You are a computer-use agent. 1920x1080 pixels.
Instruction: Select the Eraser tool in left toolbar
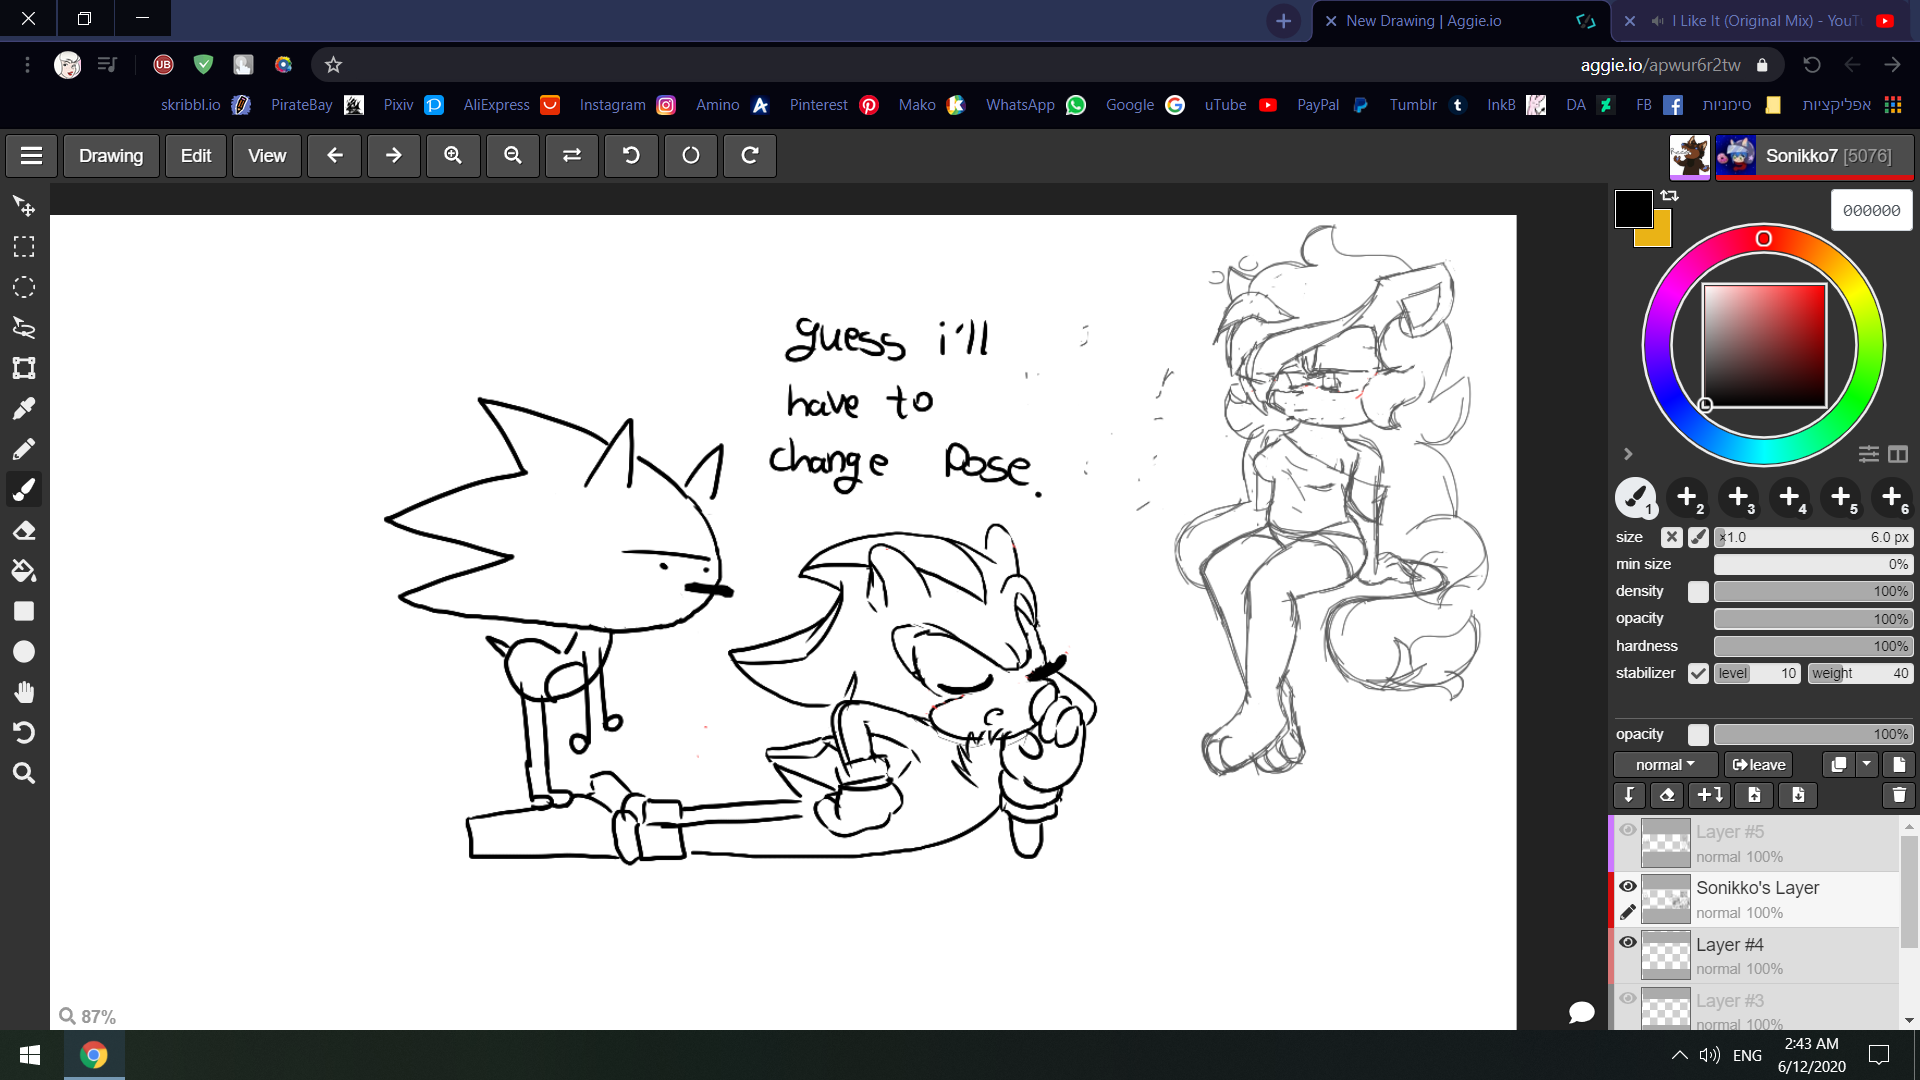click(24, 531)
